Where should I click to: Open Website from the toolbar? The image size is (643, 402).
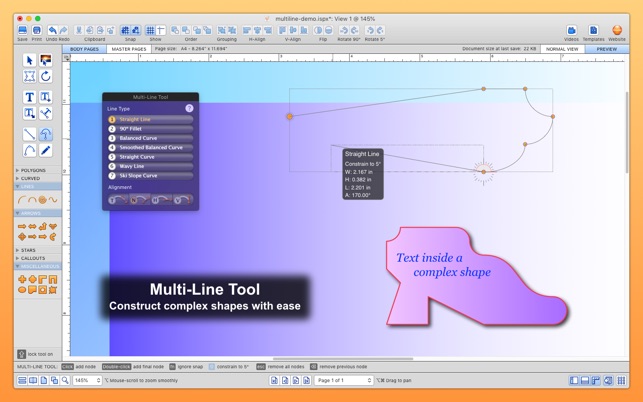[617, 30]
